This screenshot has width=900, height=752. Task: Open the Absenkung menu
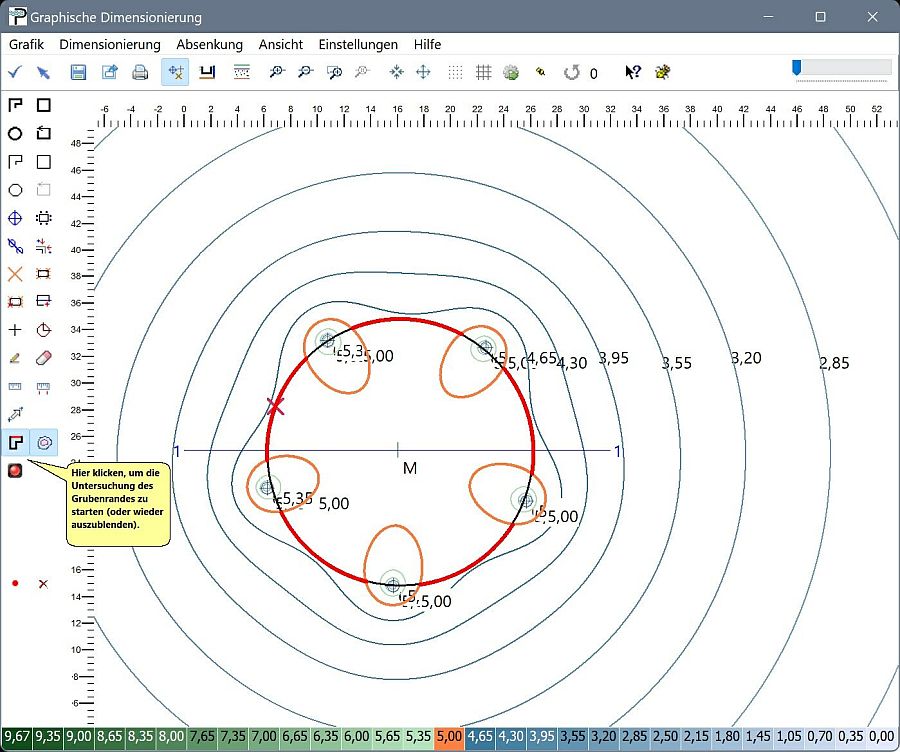click(209, 44)
